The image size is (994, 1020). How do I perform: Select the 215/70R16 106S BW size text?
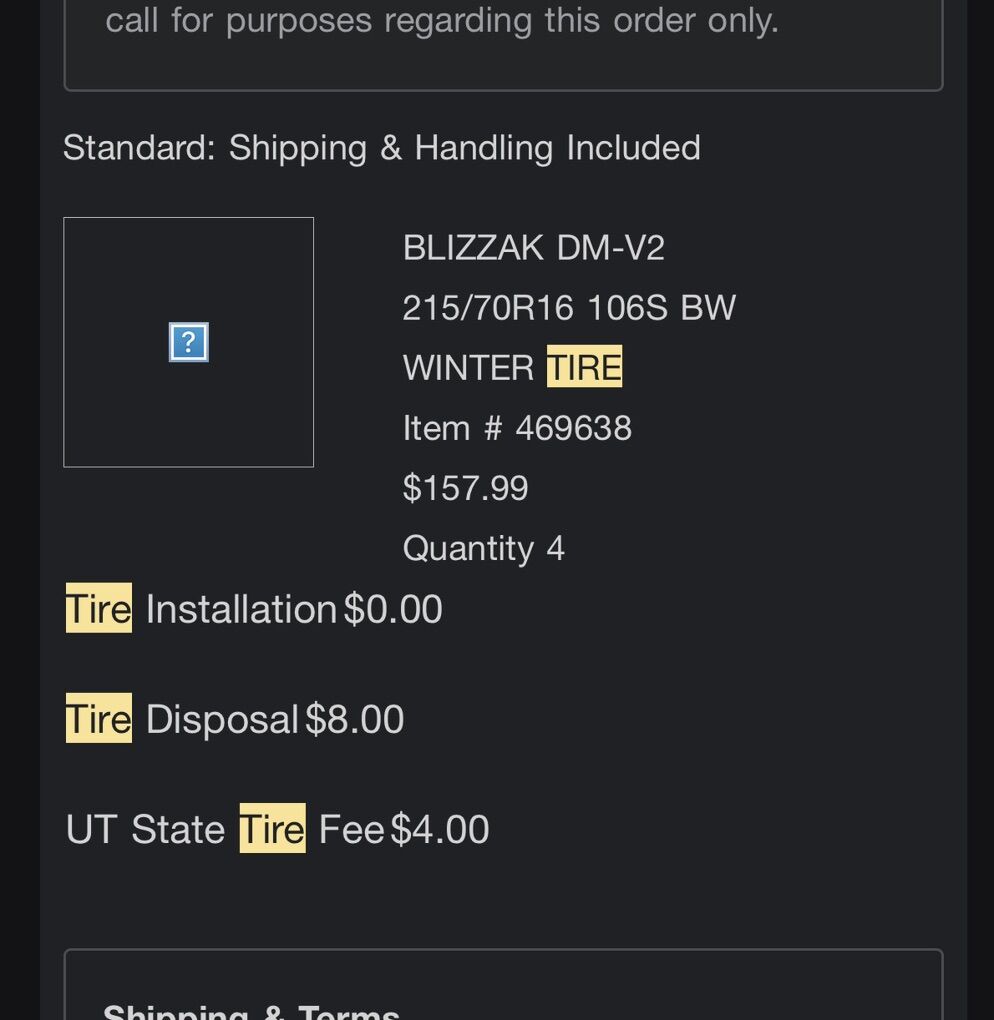coord(568,308)
